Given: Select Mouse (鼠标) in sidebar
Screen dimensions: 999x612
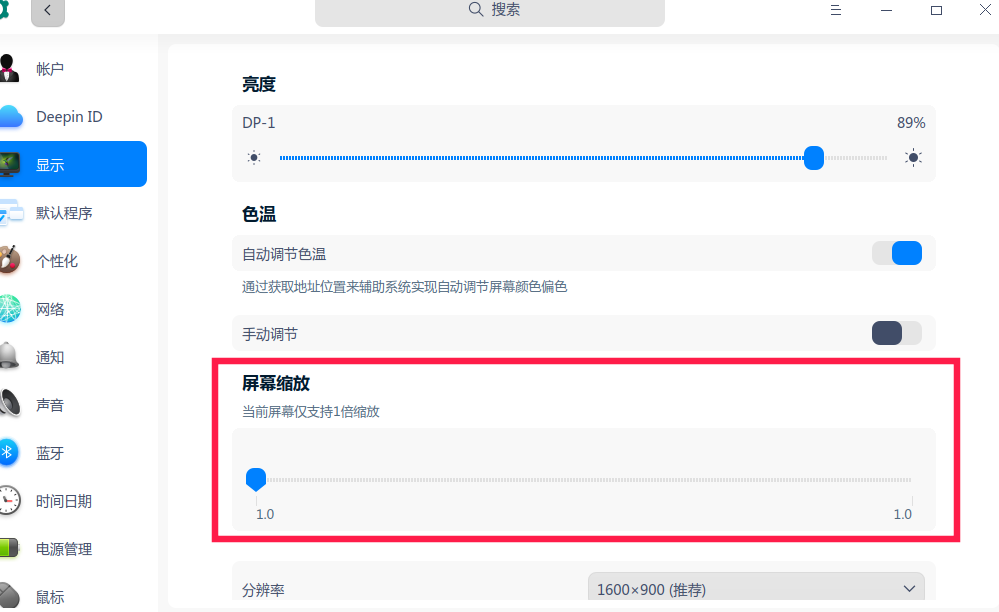Looking at the screenshot, I should pyautogui.click(x=50, y=597).
